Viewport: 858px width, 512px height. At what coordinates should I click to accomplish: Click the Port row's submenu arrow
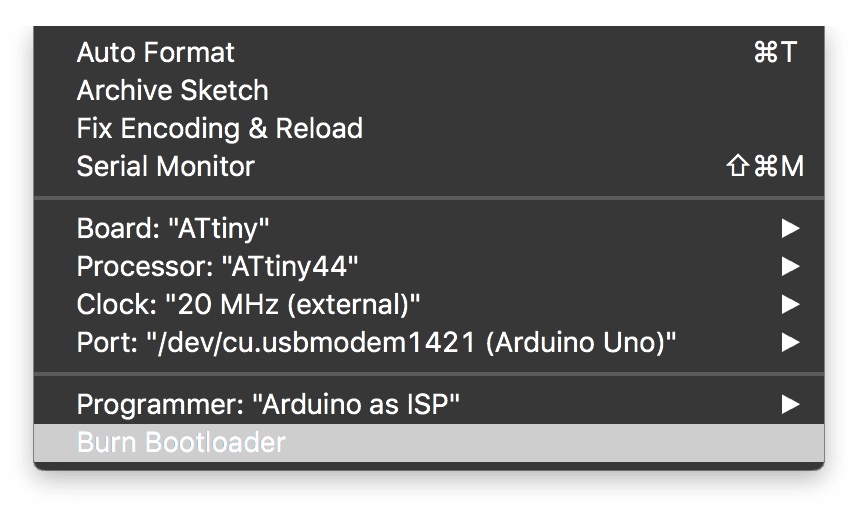coord(790,343)
